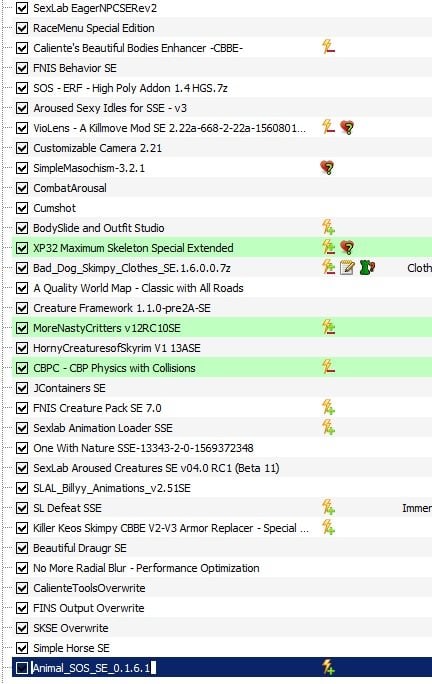The image size is (432, 684).
Task: Uncheck the Simple Horse SE mod
Action: tap(22, 648)
